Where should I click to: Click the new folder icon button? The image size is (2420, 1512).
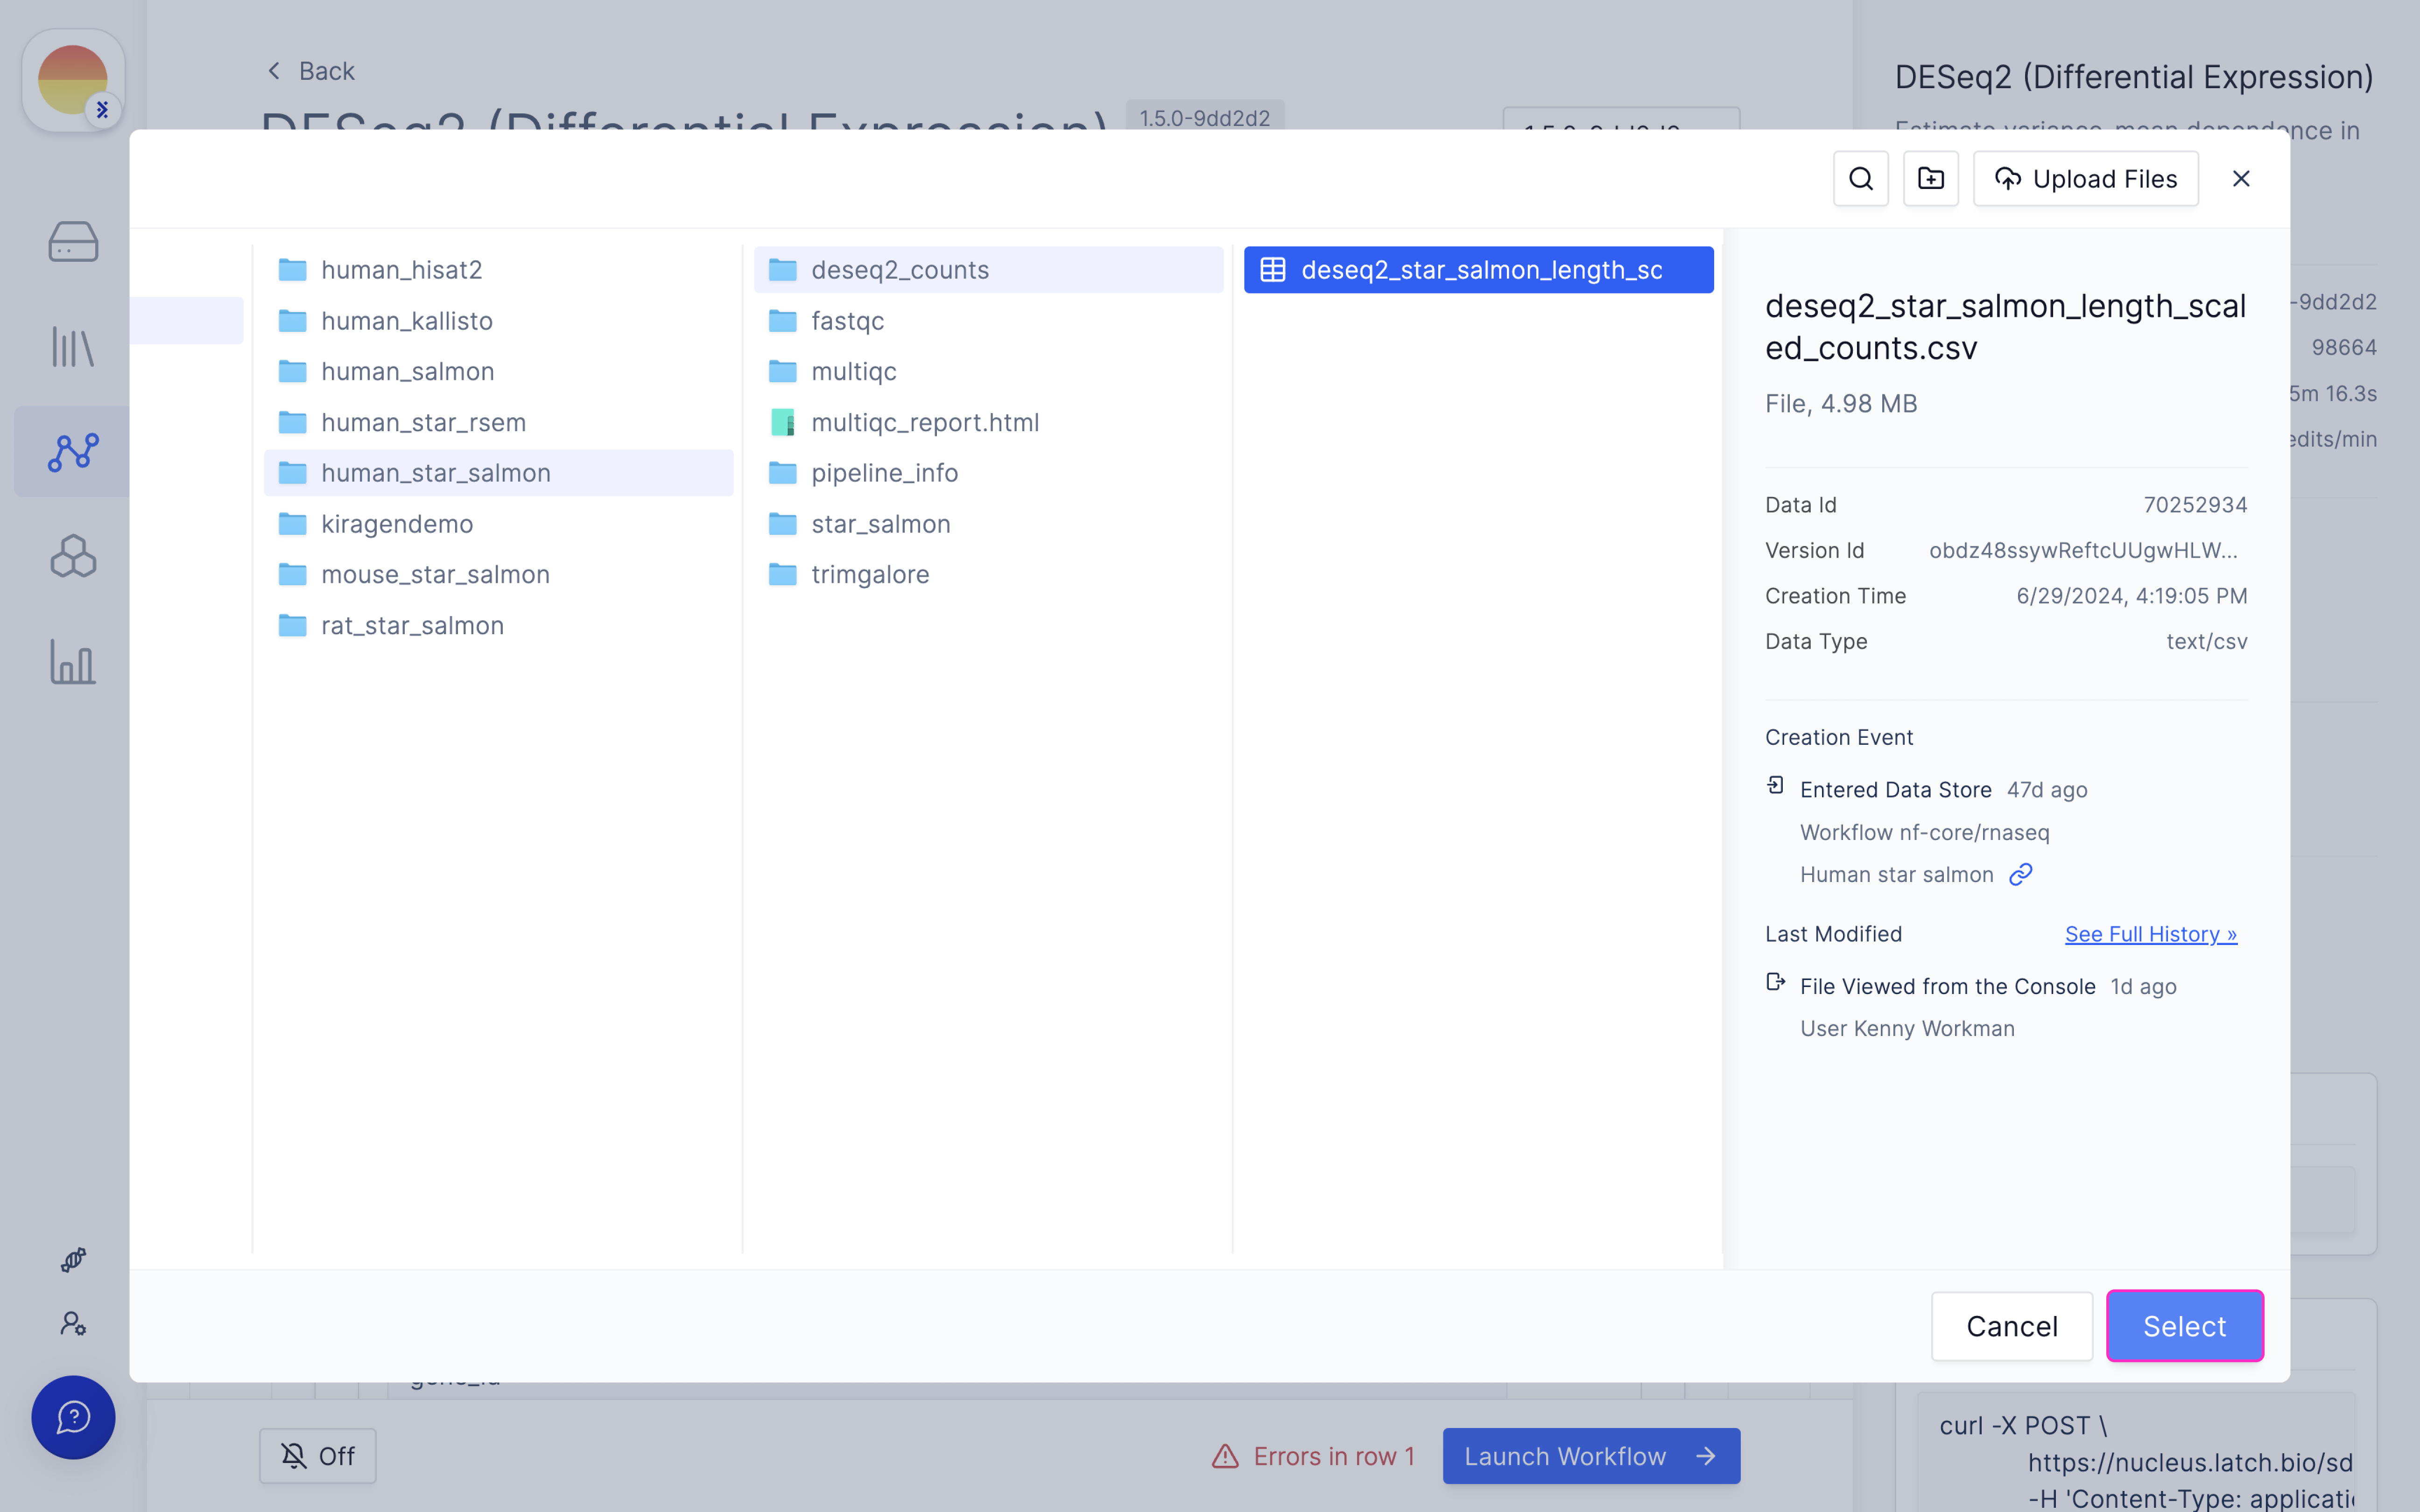click(x=1930, y=179)
